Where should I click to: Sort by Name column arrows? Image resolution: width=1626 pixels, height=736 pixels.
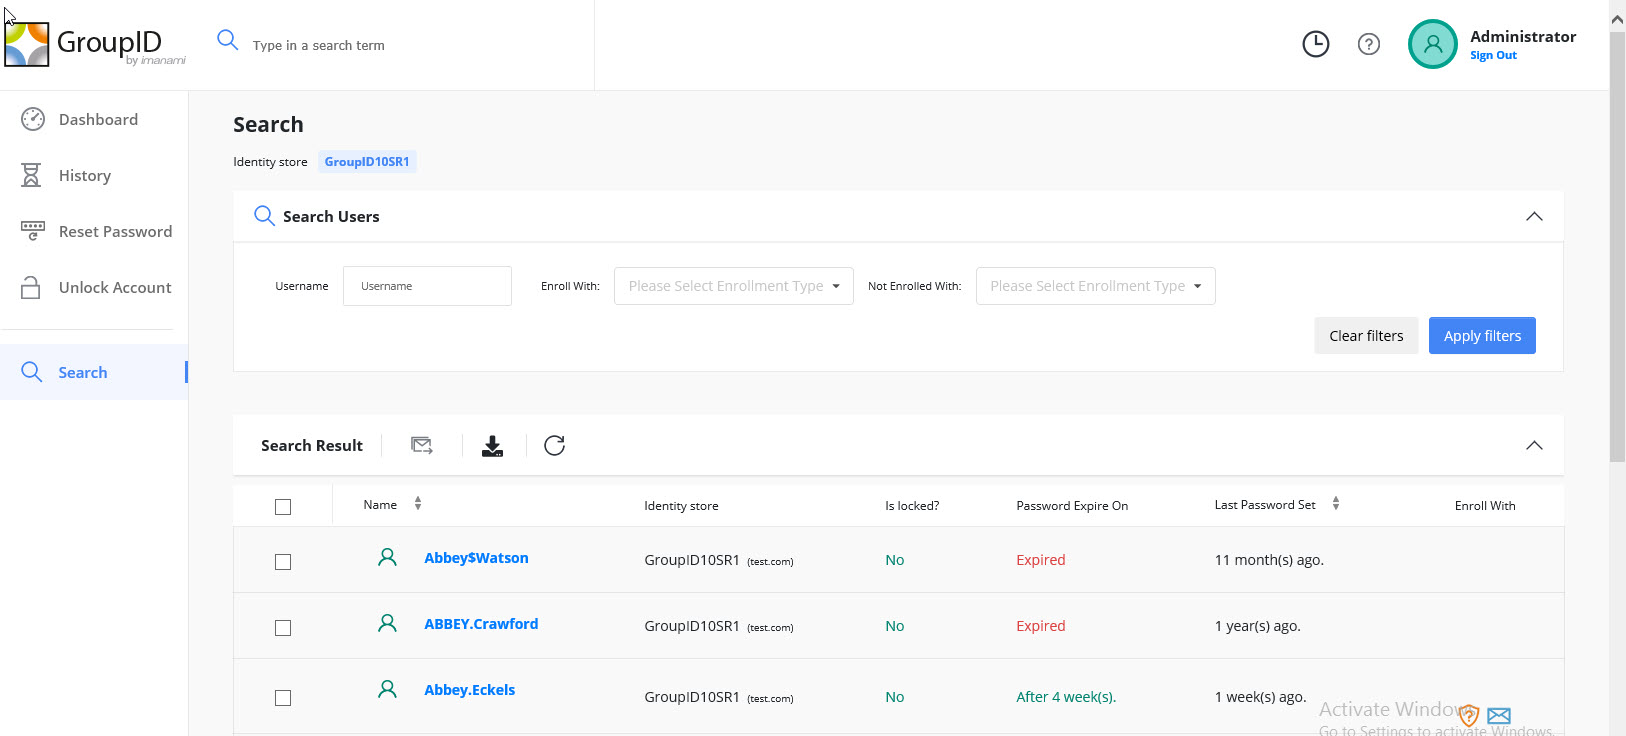(418, 504)
